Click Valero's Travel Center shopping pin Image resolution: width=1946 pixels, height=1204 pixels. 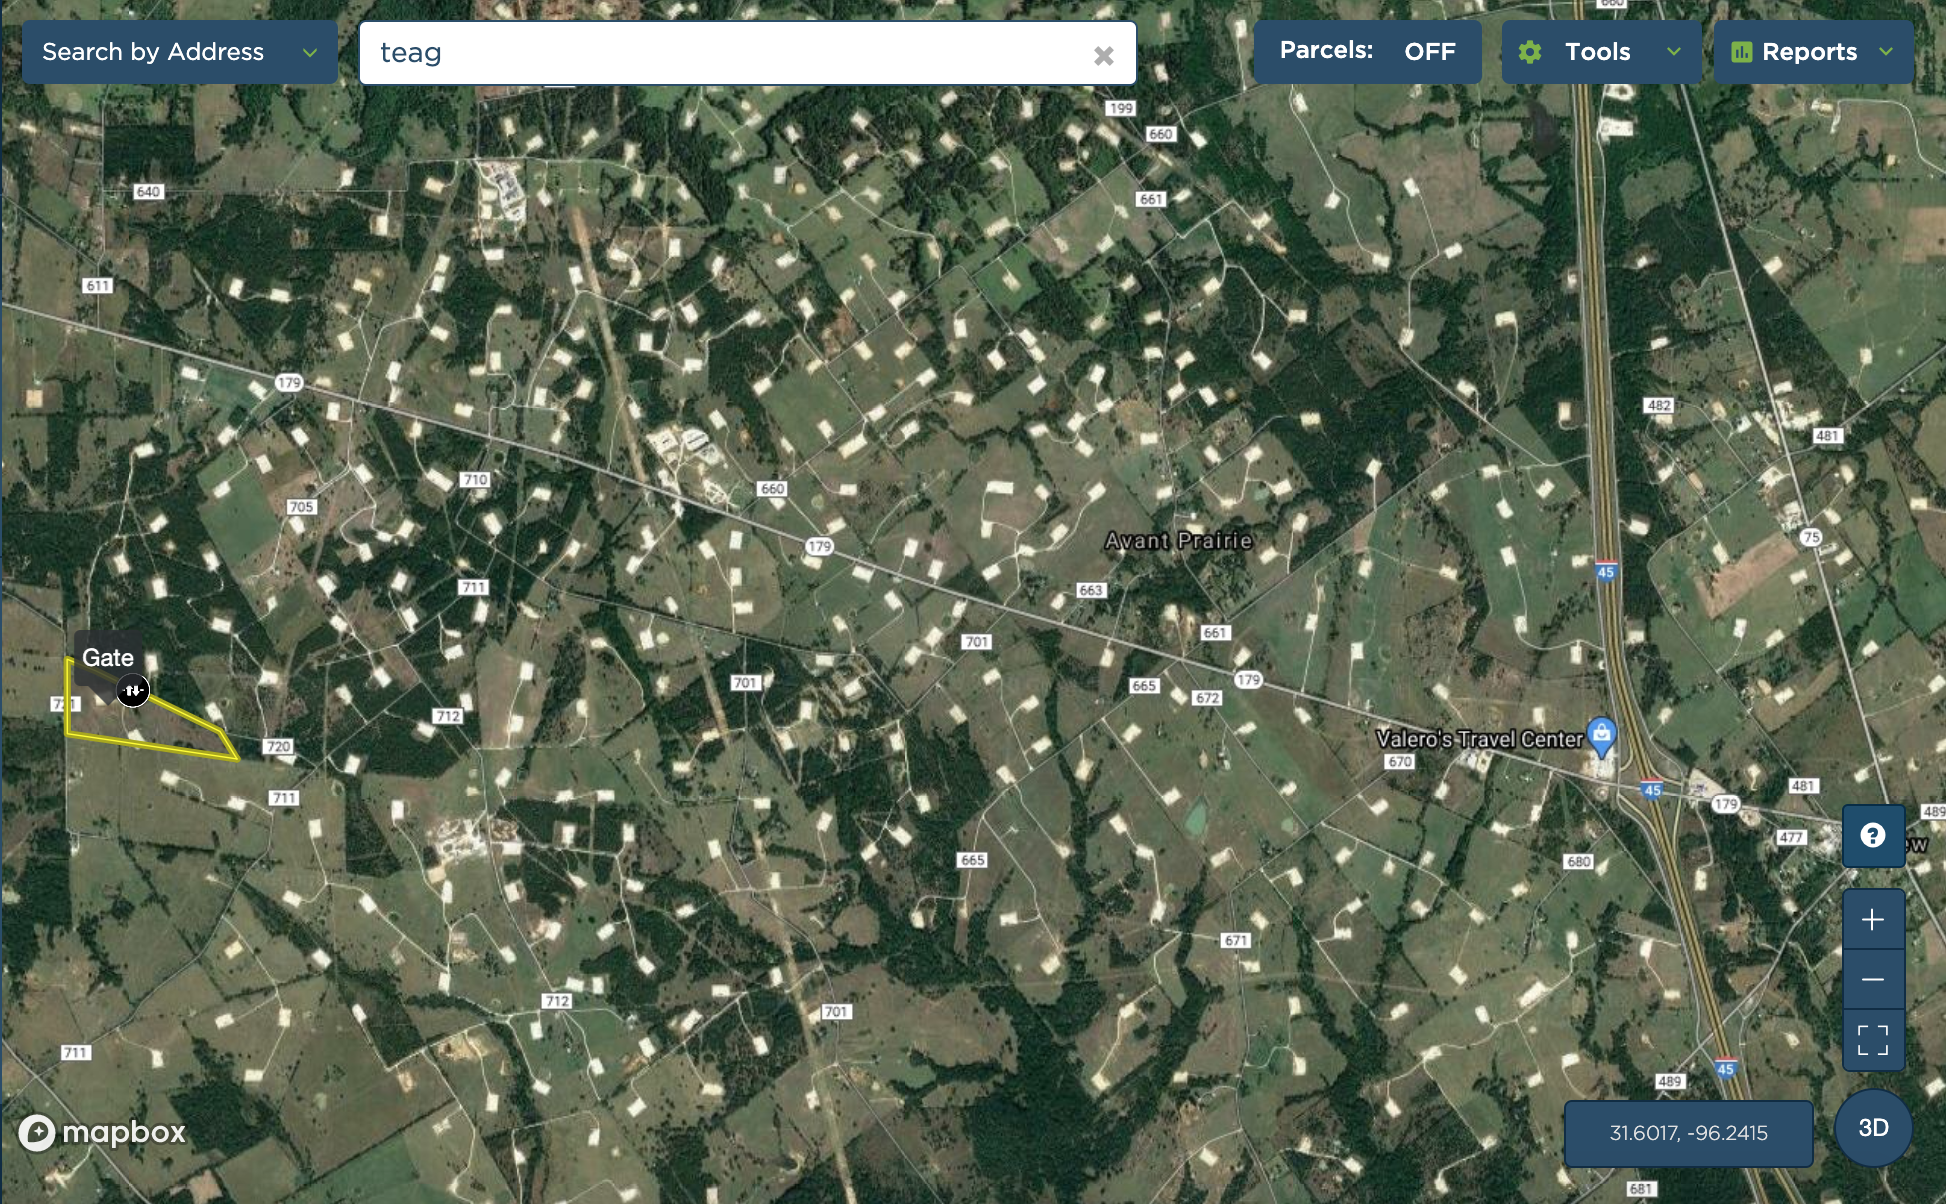[x=1601, y=736]
